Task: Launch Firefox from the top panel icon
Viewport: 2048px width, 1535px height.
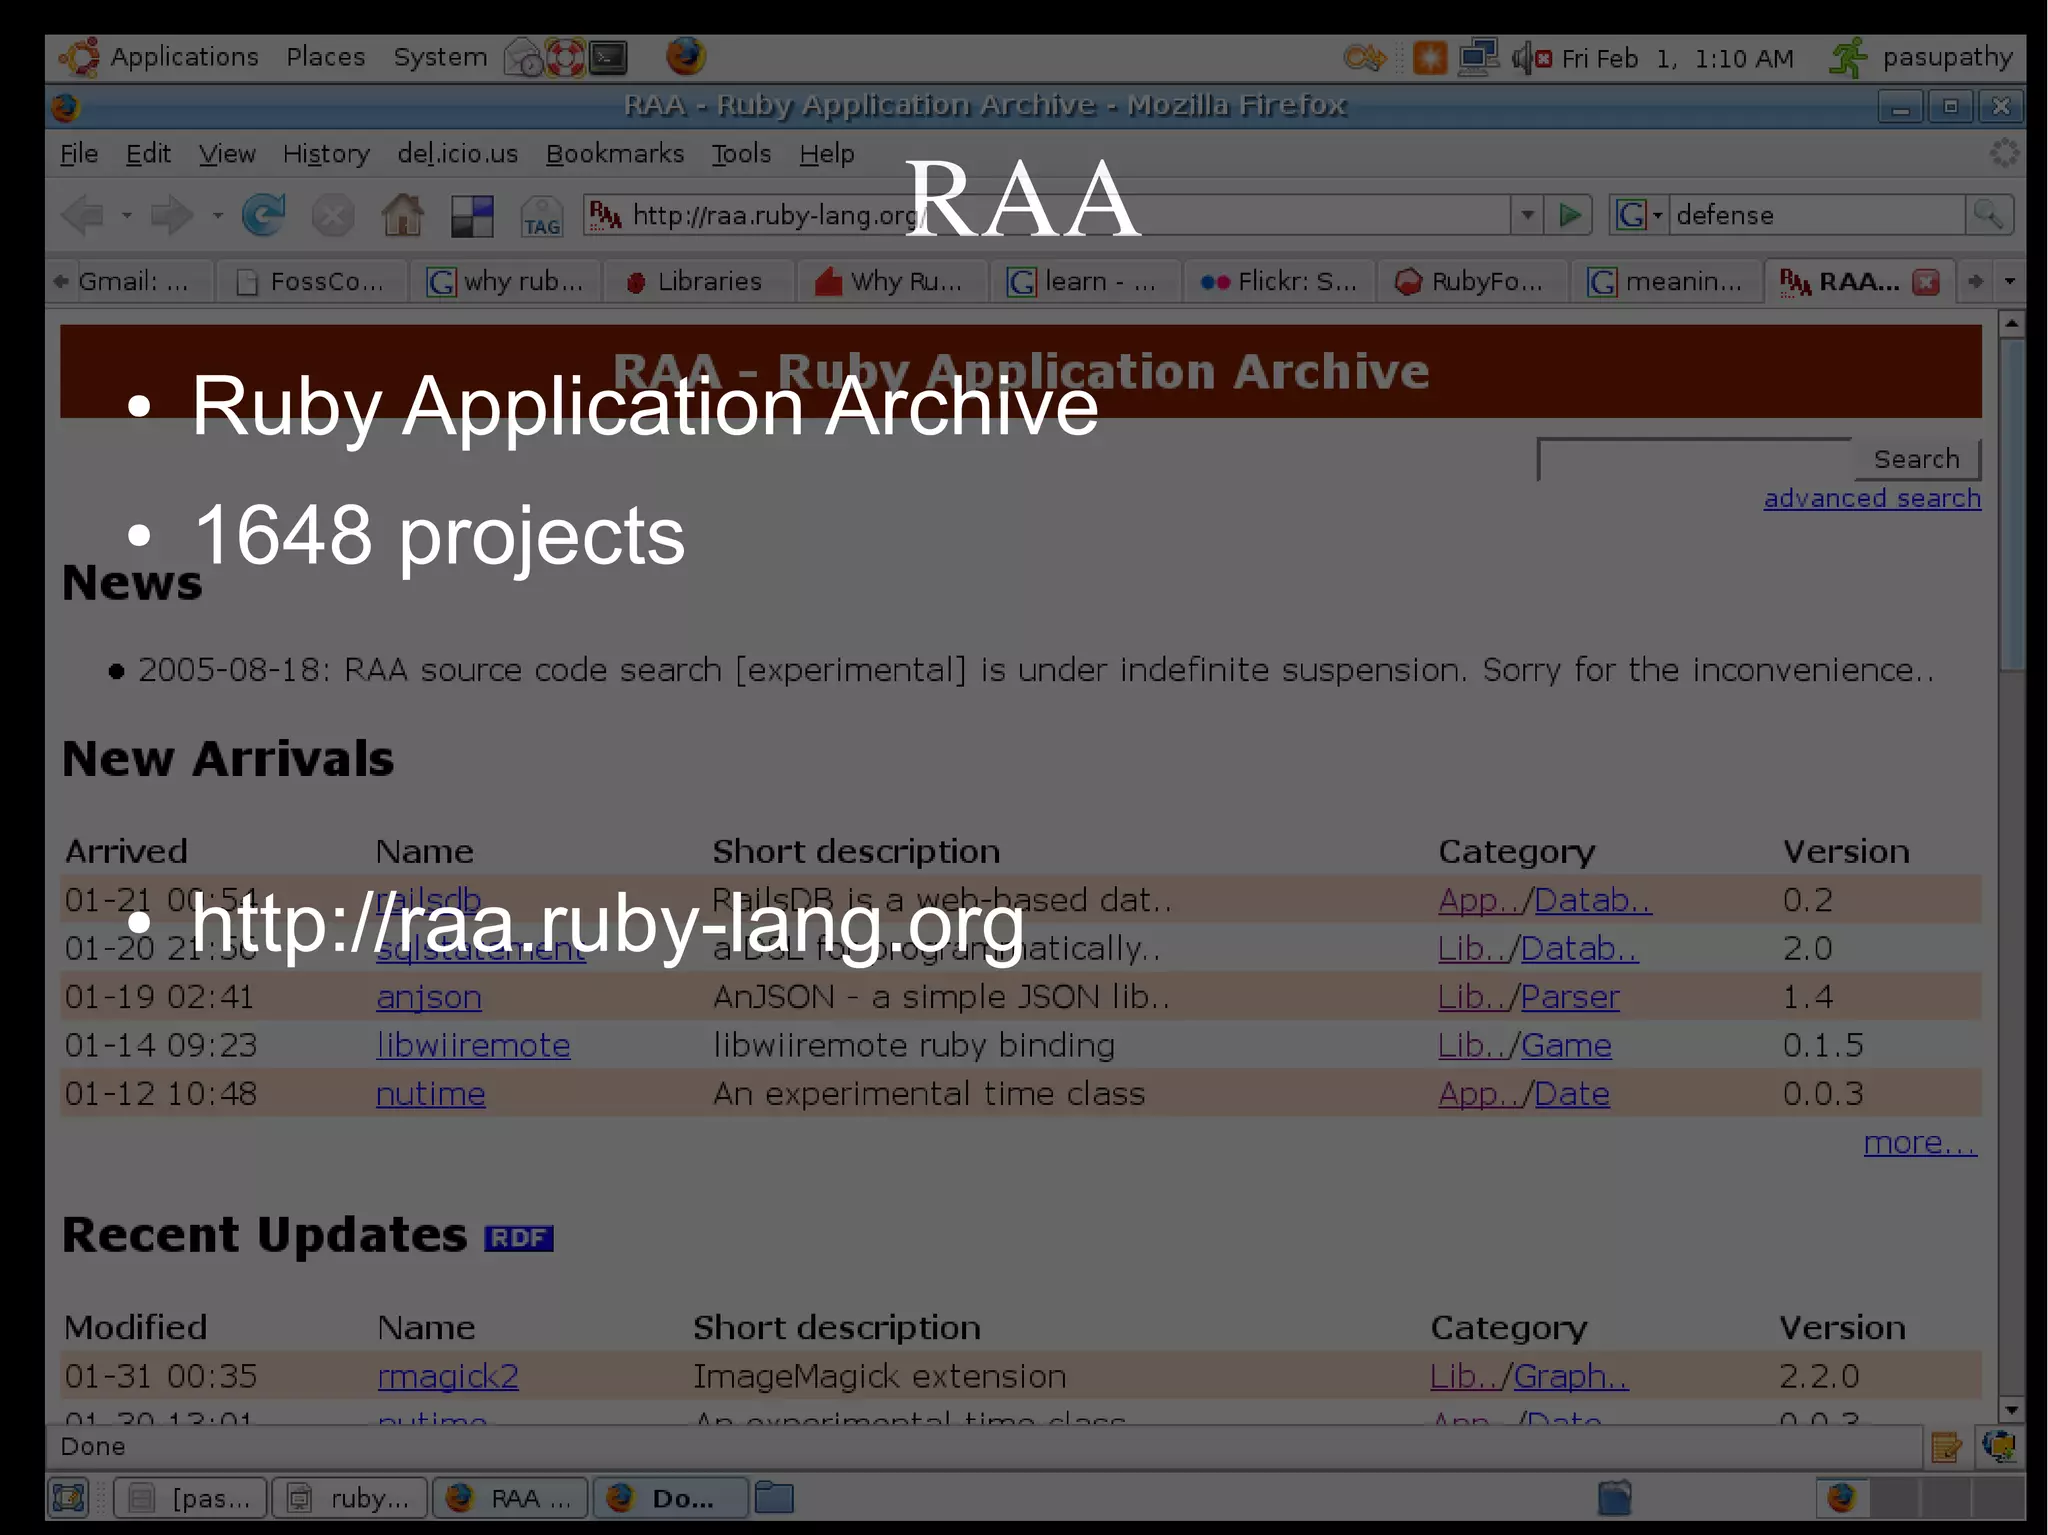Action: click(686, 57)
